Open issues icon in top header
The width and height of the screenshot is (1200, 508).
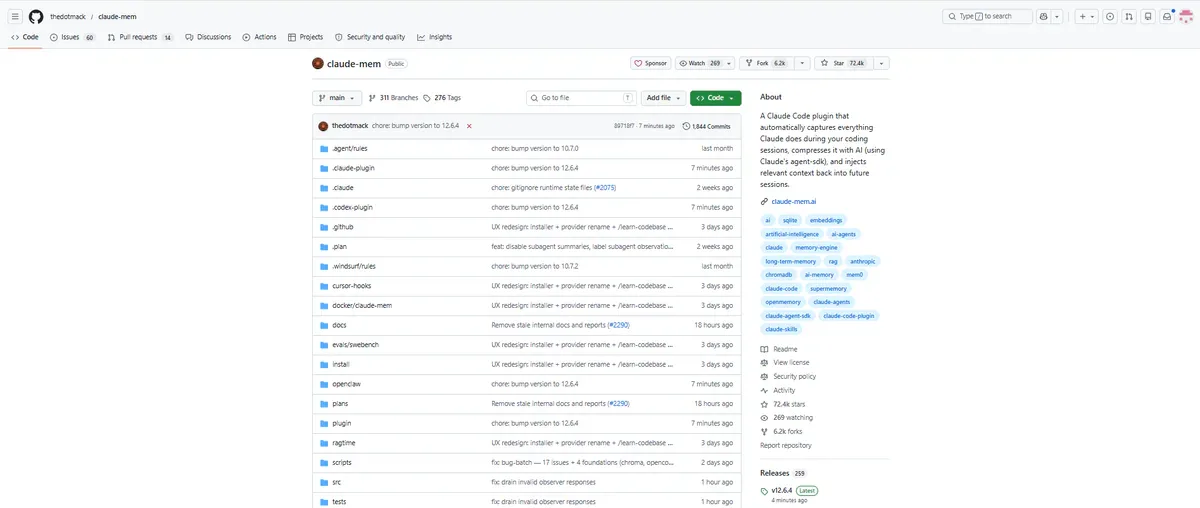(1110, 16)
